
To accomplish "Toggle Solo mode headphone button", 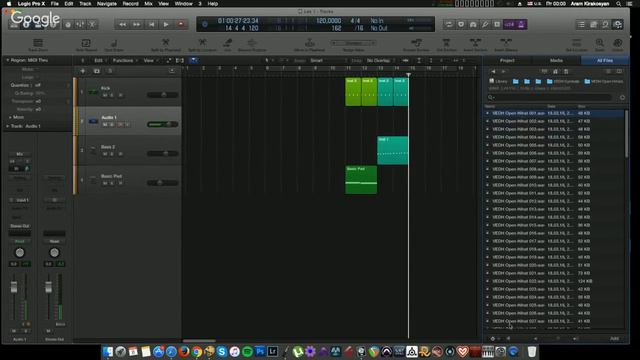I will tap(473, 24).
